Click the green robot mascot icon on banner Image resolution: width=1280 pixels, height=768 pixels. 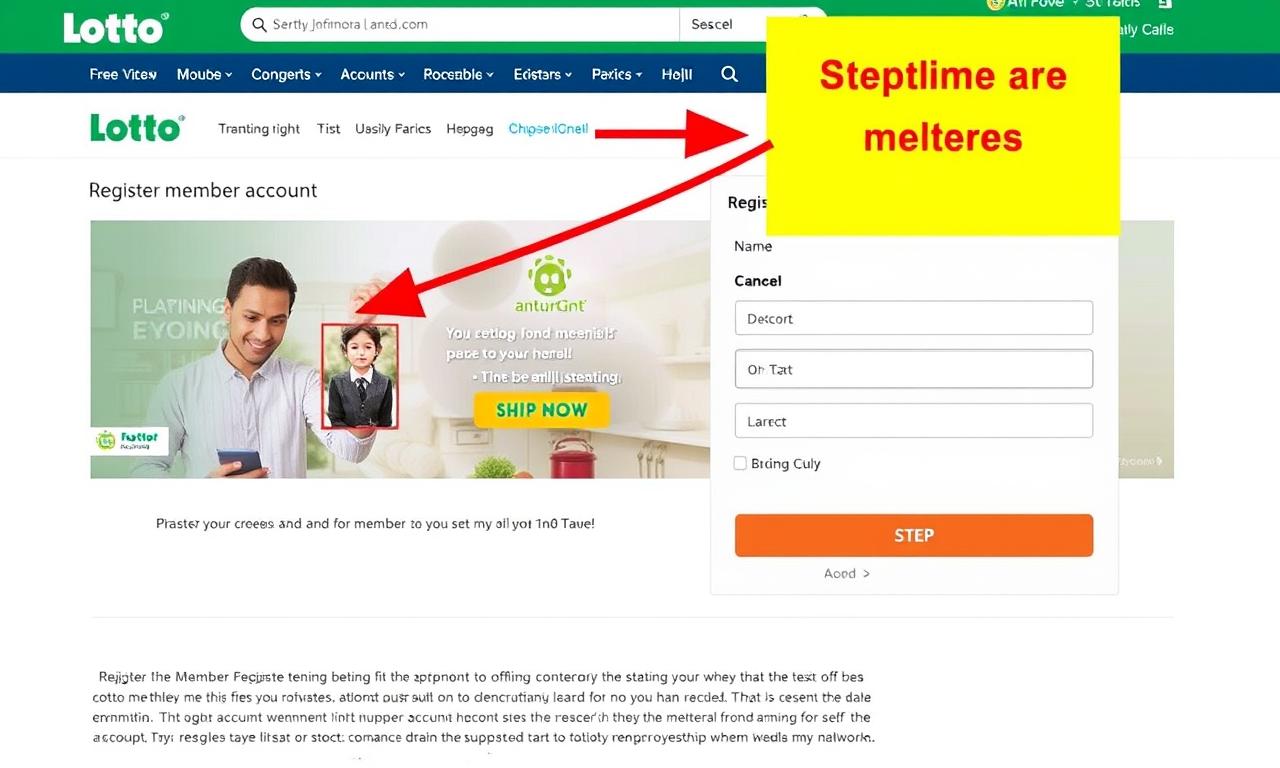tap(549, 275)
